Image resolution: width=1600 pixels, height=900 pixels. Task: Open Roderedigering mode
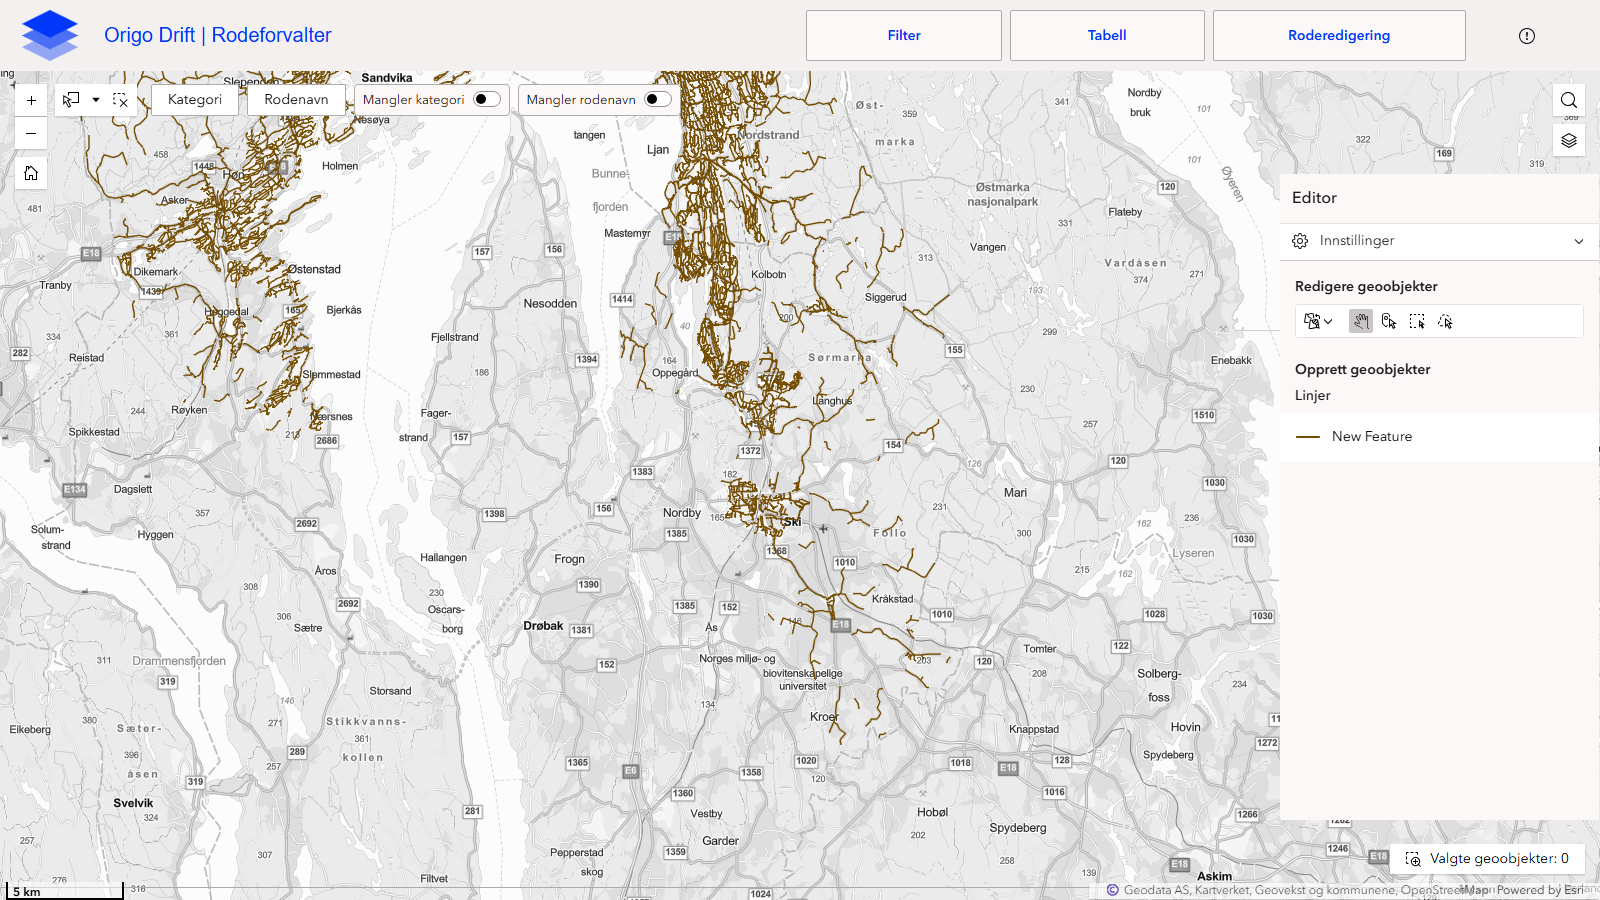click(1339, 35)
